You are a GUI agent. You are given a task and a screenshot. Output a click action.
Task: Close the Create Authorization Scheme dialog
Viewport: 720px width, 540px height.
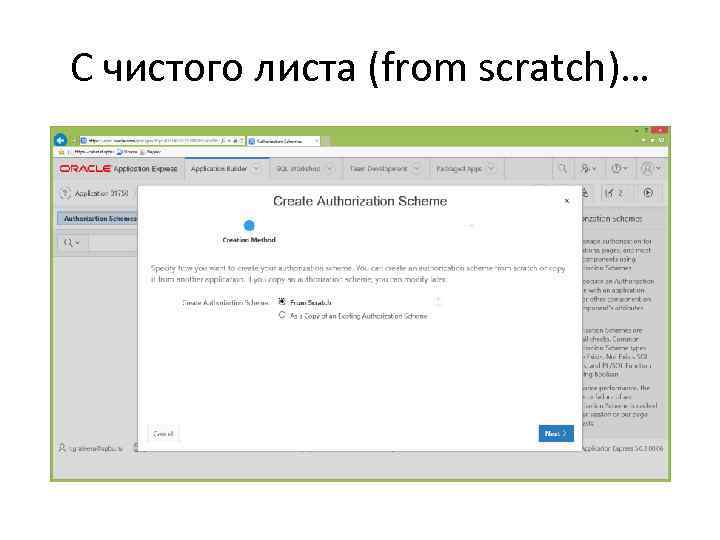(567, 201)
